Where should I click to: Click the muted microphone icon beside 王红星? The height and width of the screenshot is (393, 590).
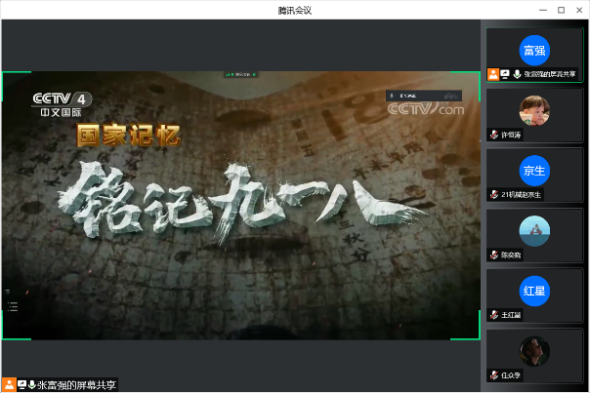(494, 315)
